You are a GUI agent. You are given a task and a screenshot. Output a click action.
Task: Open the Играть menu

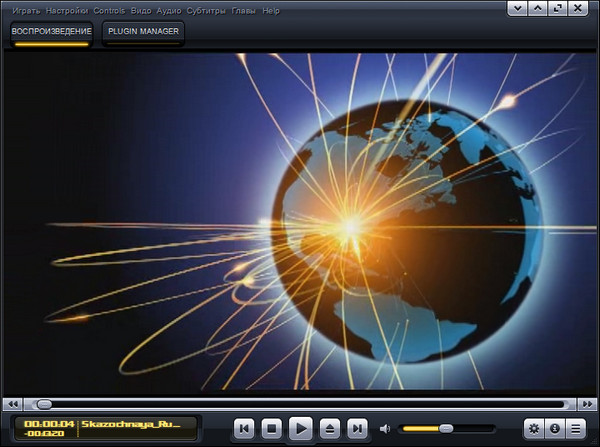(x=26, y=10)
